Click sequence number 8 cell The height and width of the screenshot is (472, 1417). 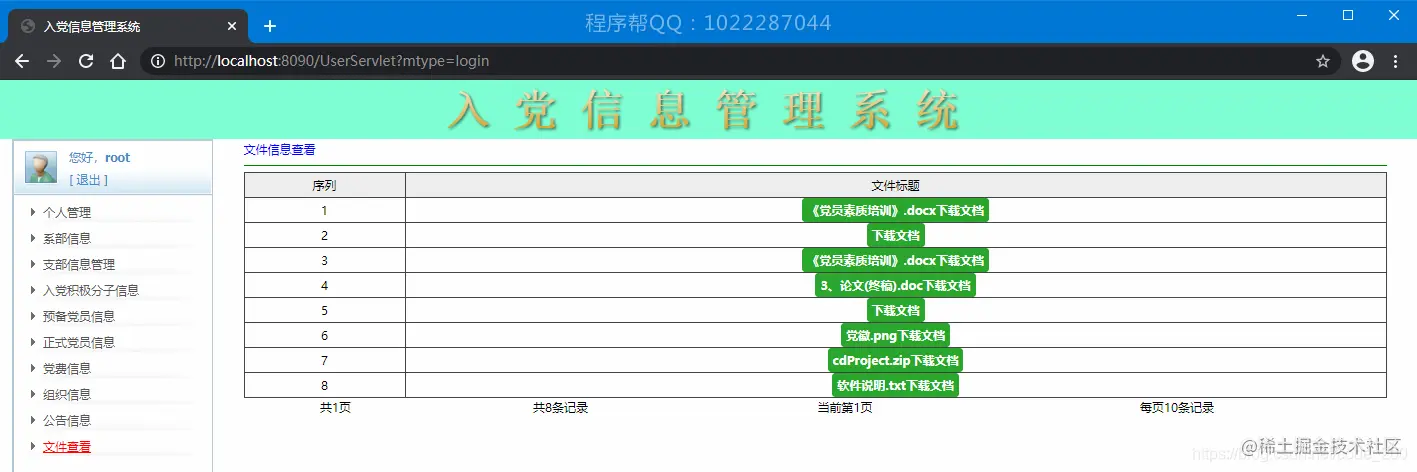[x=324, y=385]
